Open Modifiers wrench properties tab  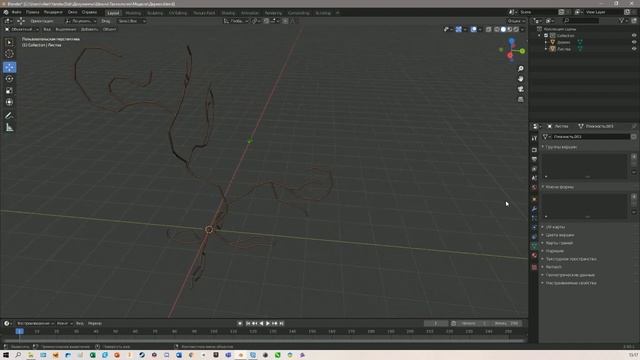(534, 209)
